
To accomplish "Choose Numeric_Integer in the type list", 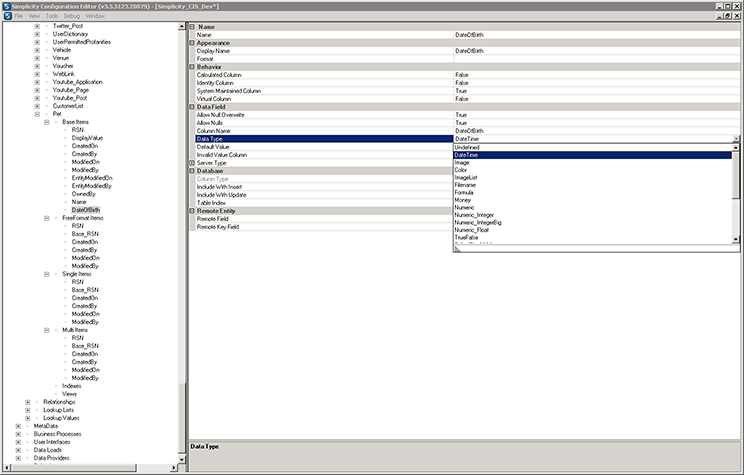I will point(593,215).
